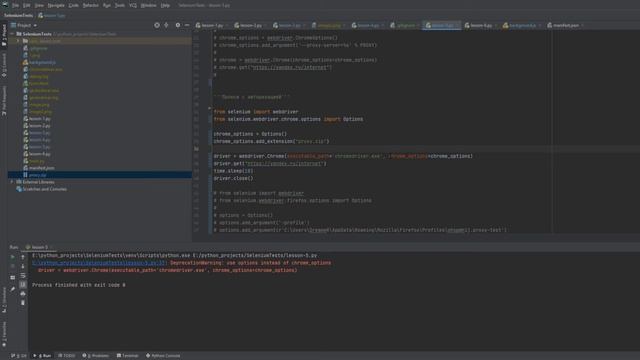Open the Git tool window
The width and height of the screenshot is (640, 360).
[19, 356]
